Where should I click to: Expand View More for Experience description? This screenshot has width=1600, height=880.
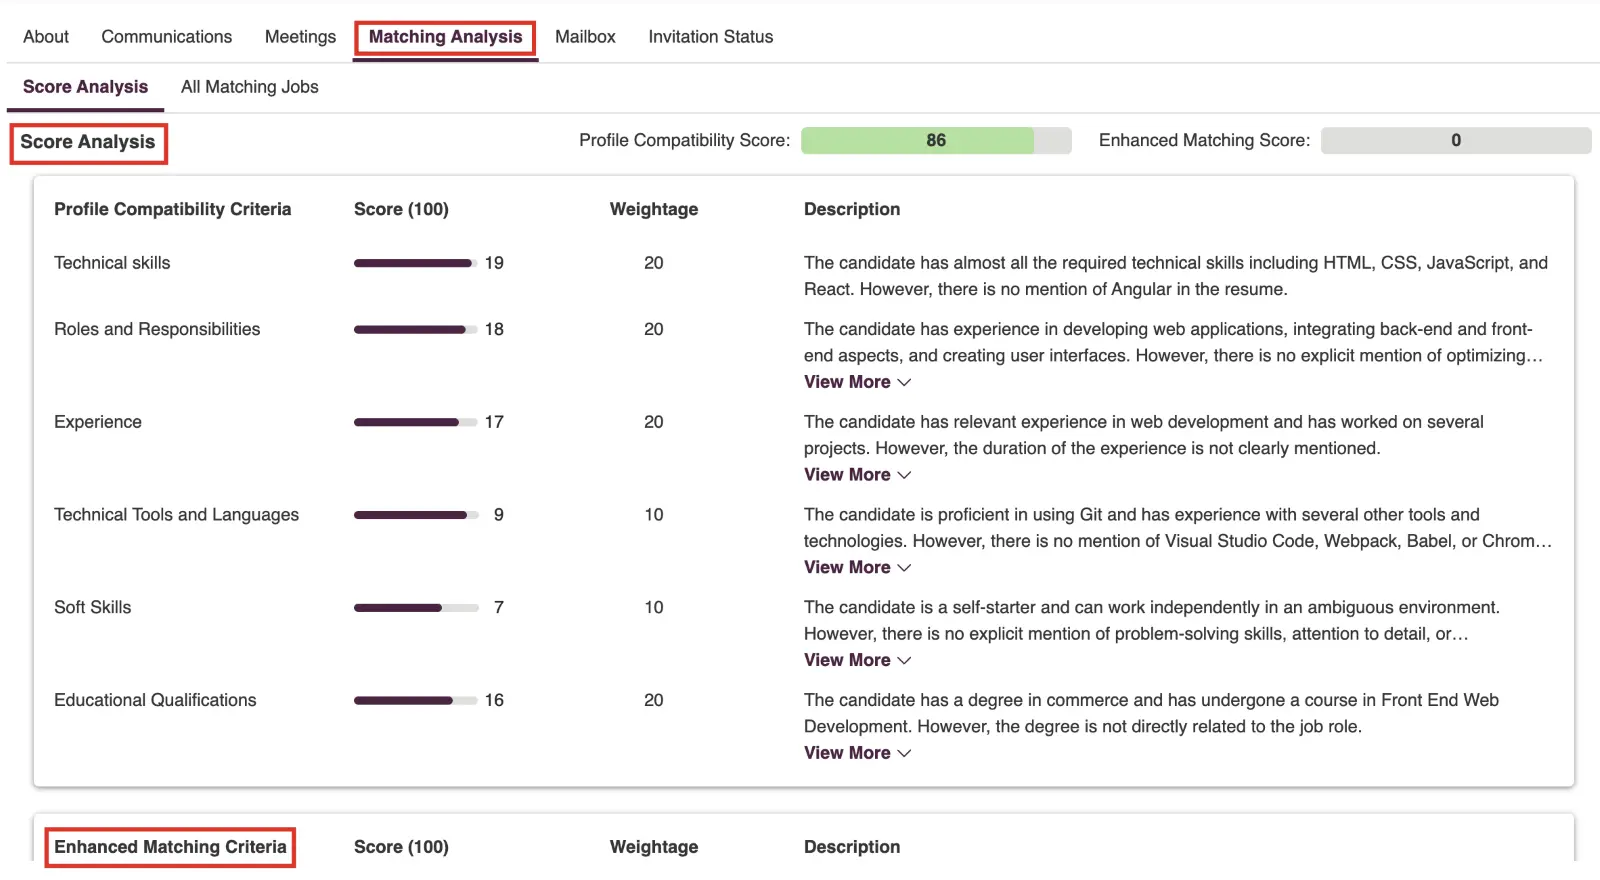(x=857, y=475)
